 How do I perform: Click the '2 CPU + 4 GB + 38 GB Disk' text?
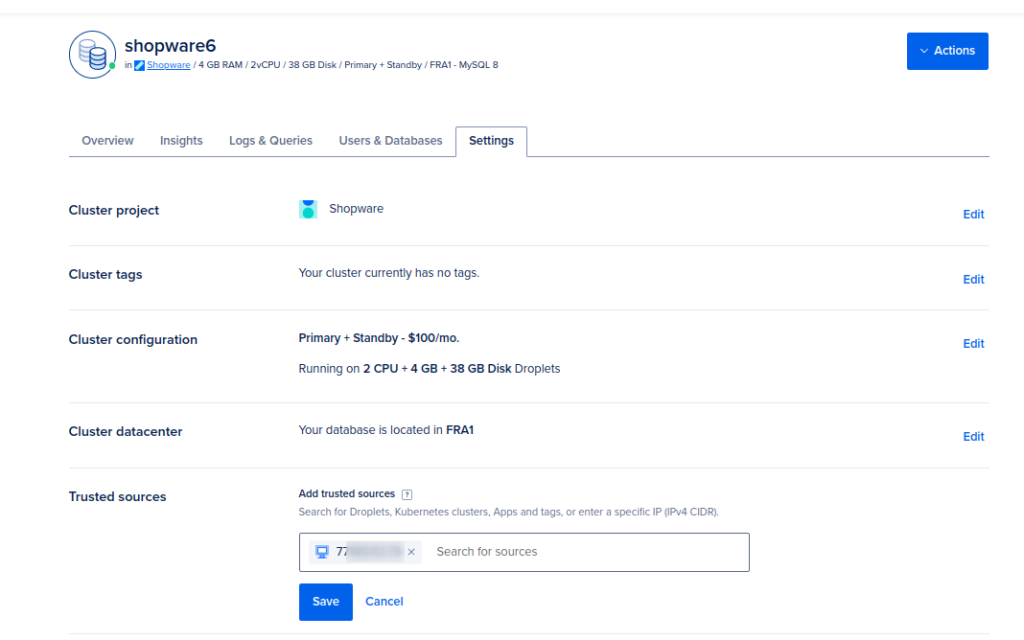[437, 369]
